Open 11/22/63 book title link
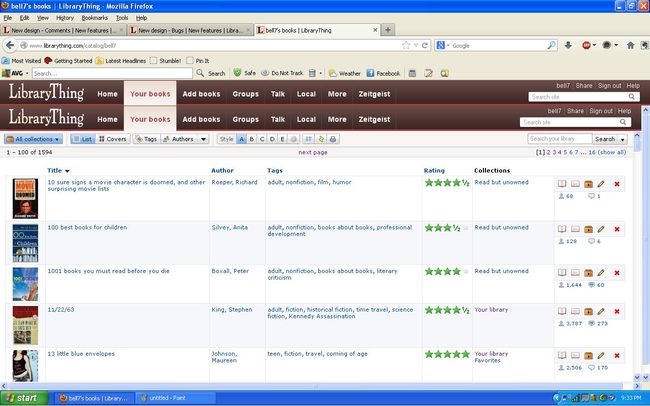650x406 pixels. (61, 310)
